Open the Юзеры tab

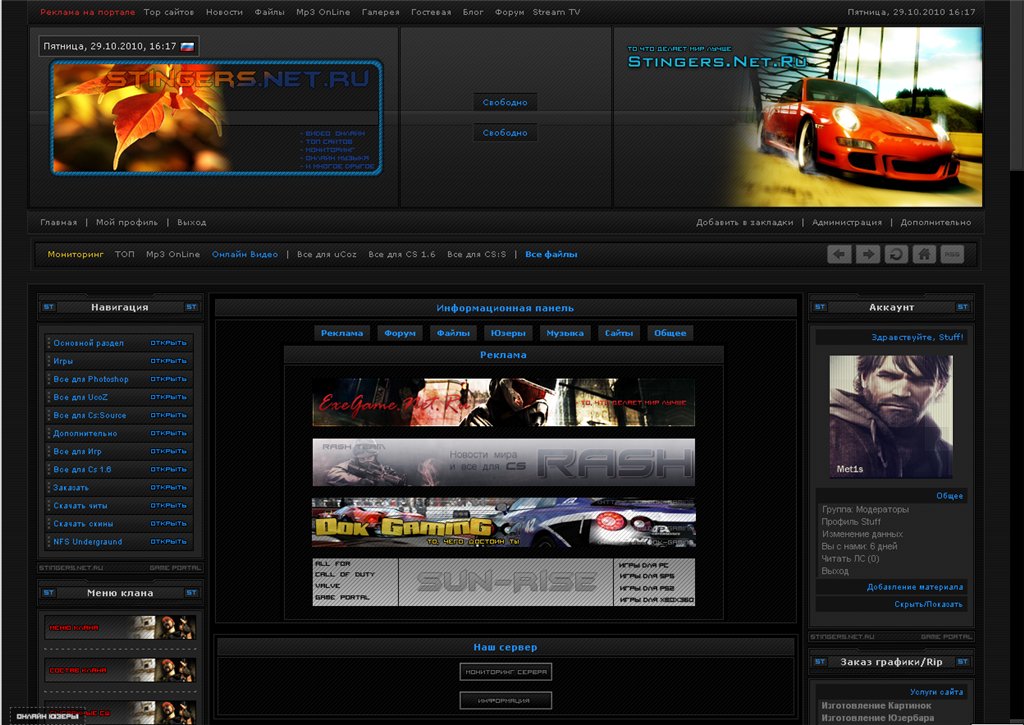[509, 333]
